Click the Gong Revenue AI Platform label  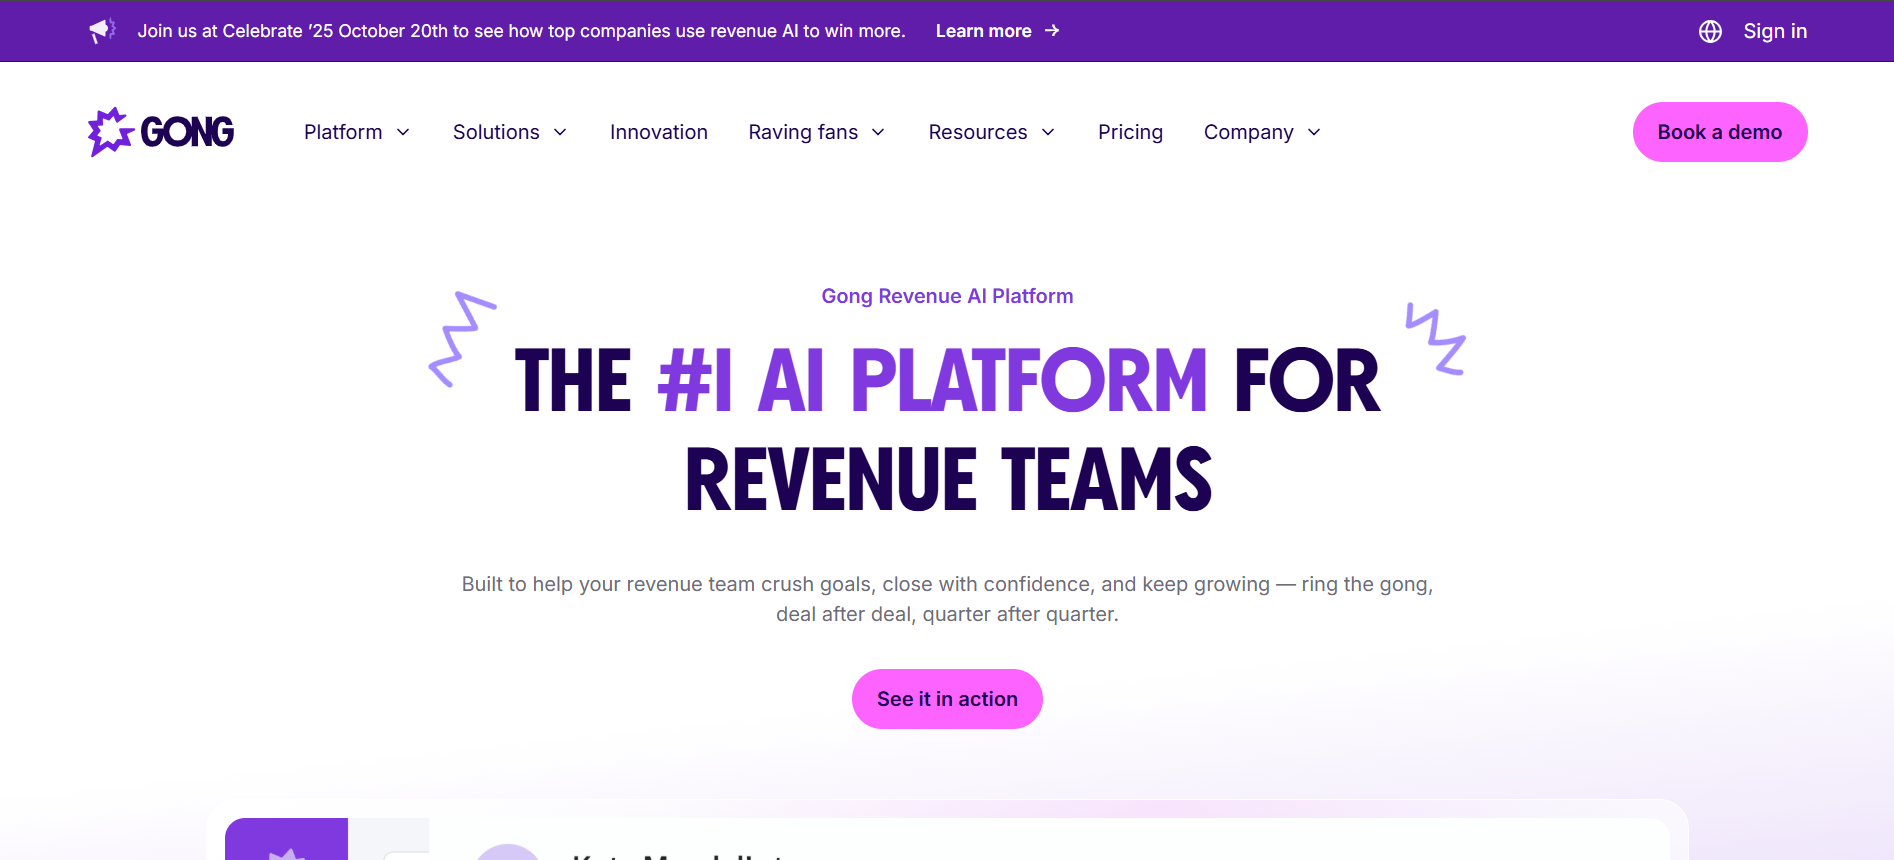(x=947, y=296)
